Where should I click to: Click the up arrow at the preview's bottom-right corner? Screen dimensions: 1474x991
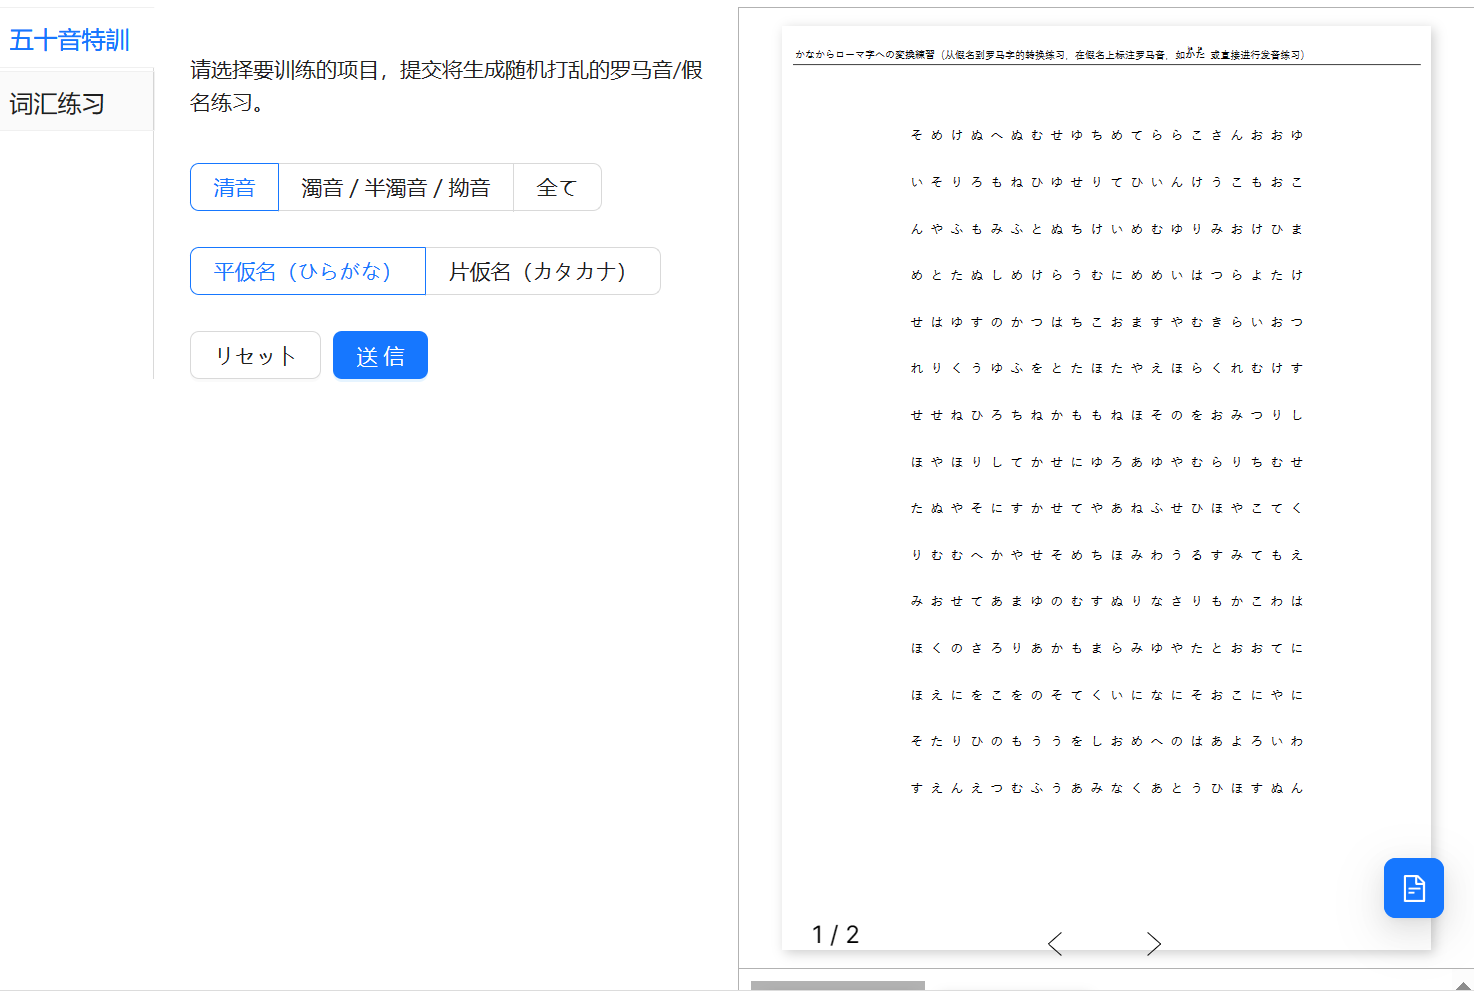1464,985
